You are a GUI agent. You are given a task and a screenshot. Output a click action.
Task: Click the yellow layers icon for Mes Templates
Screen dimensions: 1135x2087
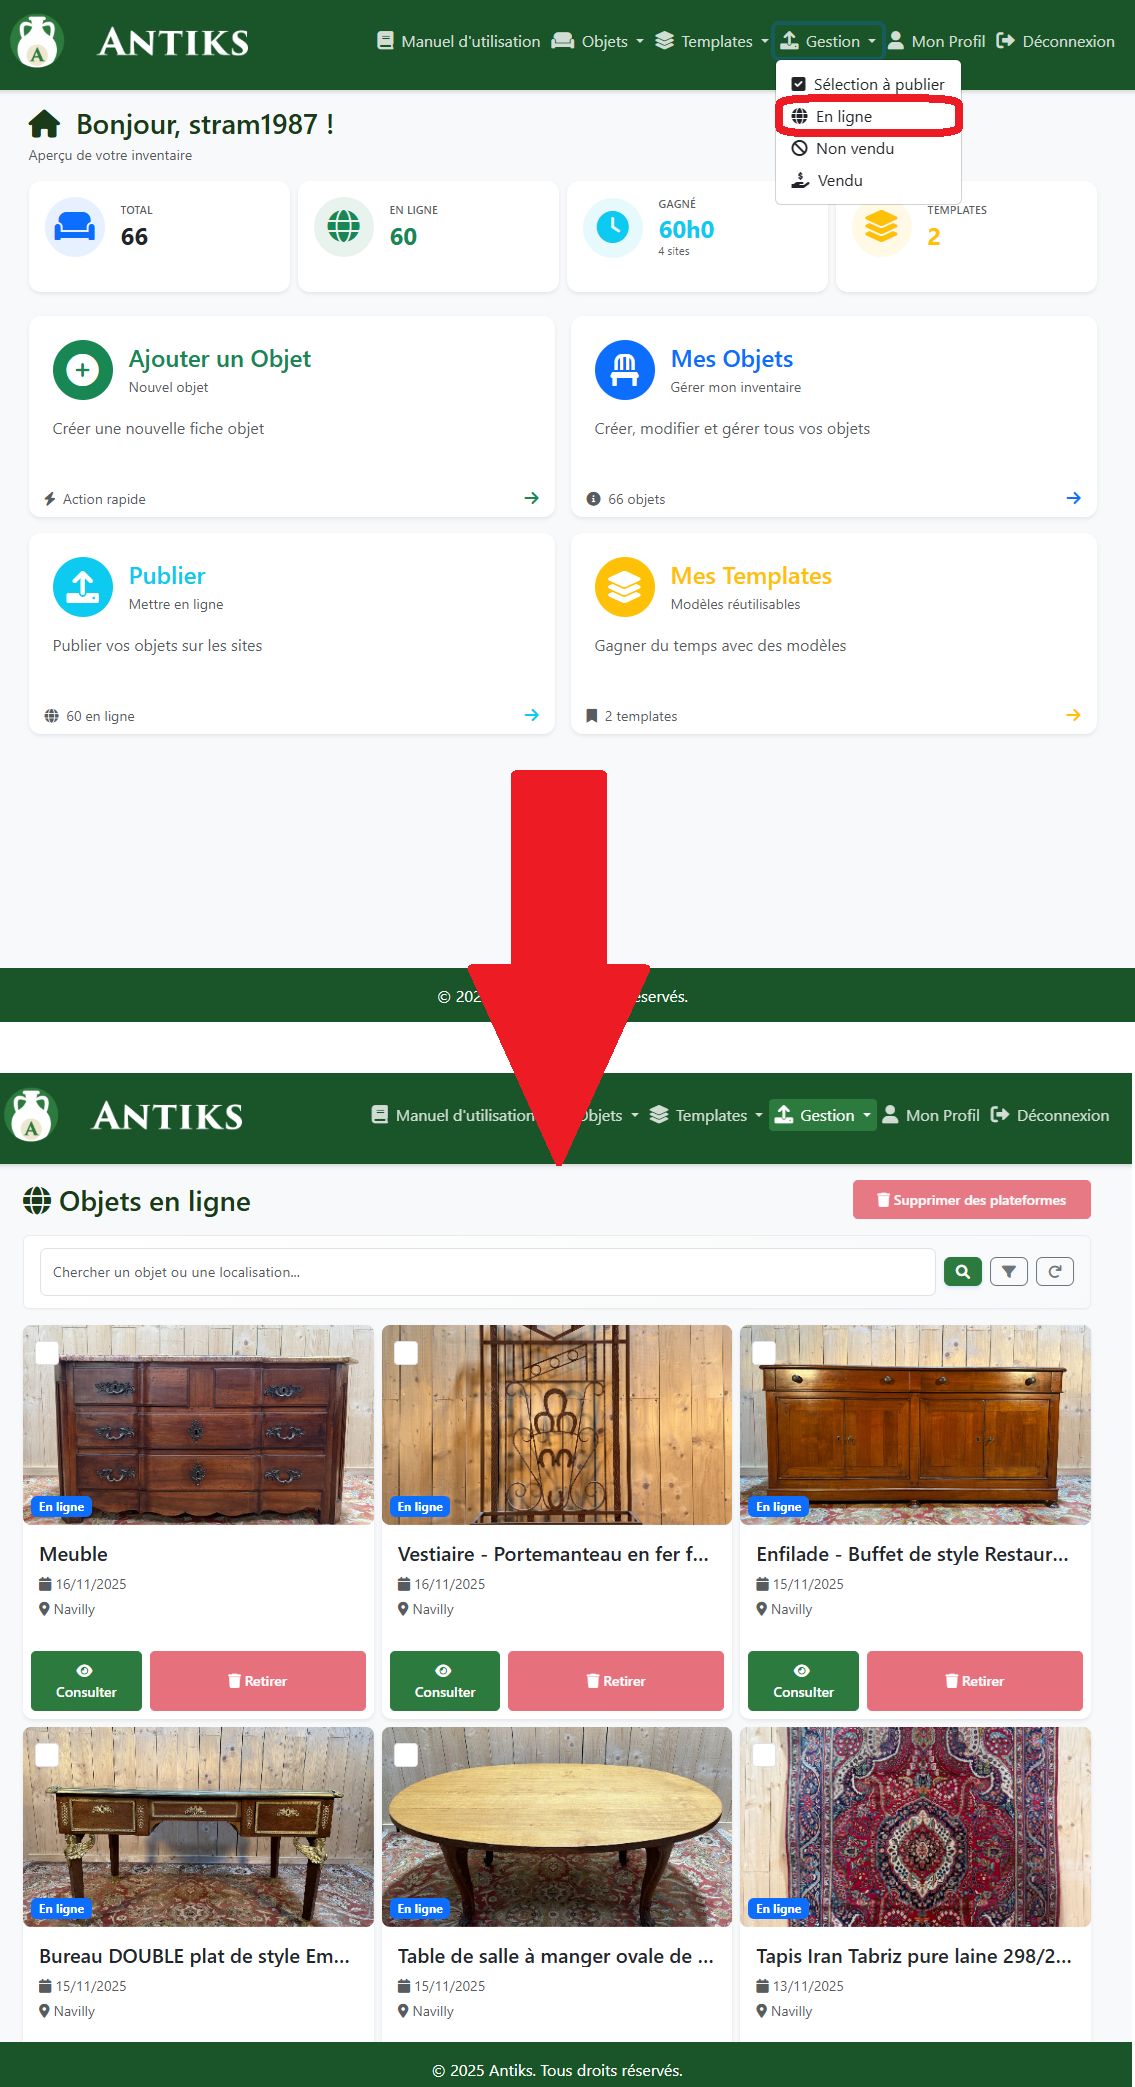tap(625, 587)
